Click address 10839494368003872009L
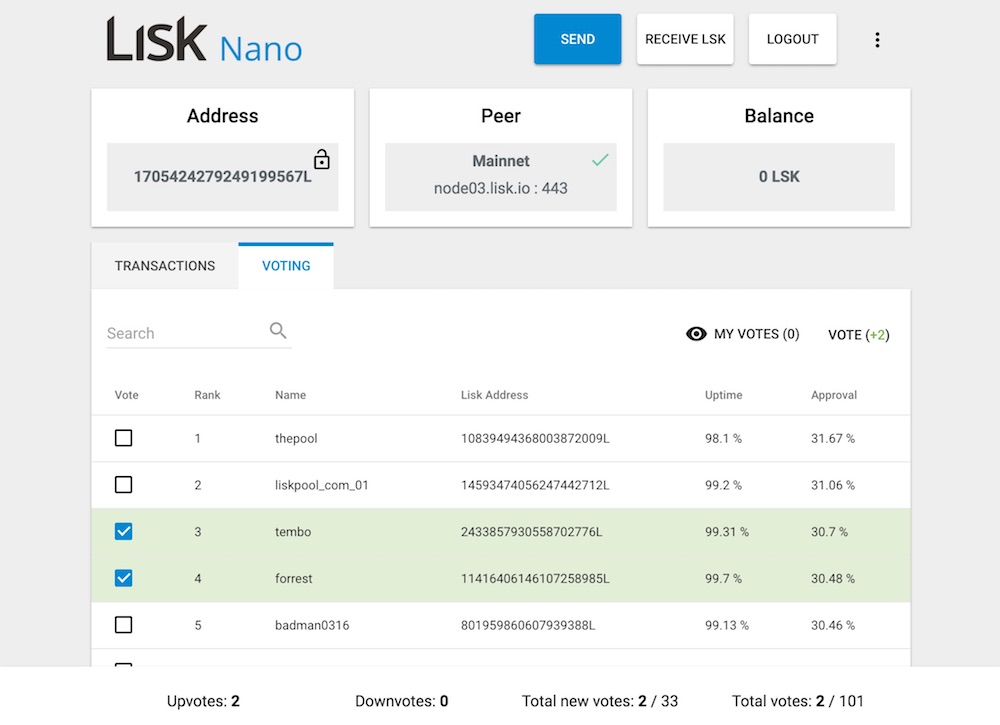Screen dimensions: 1000x725 pyautogui.click(x=534, y=438)
